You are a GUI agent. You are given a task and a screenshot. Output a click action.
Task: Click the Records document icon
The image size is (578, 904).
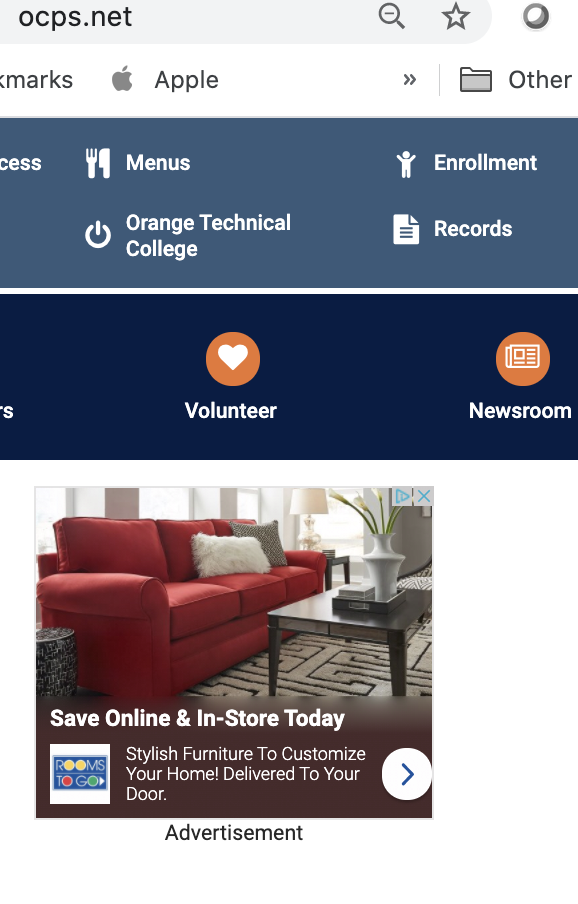point(406,229)
